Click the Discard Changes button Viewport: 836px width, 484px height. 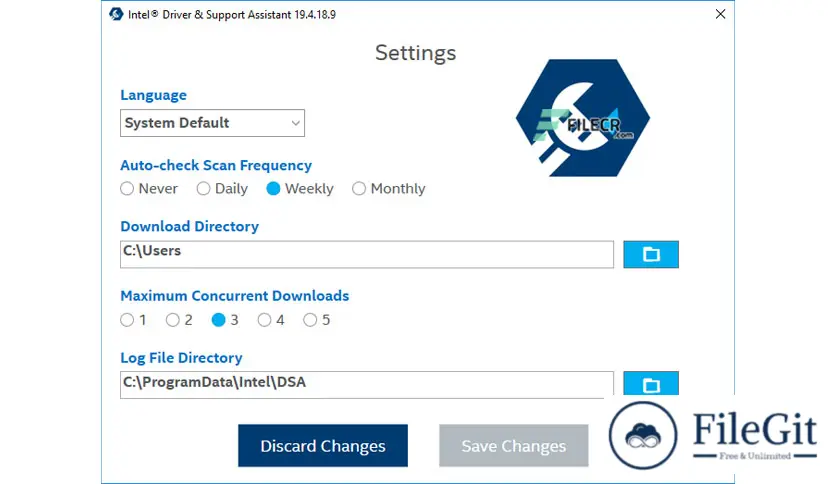coord(323,446)
